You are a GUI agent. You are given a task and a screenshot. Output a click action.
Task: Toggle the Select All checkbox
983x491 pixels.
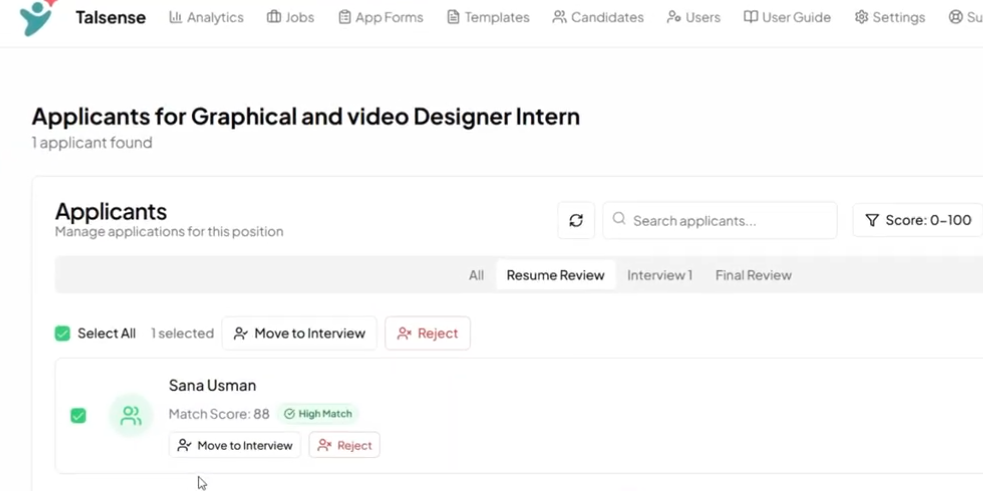(x=63, y=333)
